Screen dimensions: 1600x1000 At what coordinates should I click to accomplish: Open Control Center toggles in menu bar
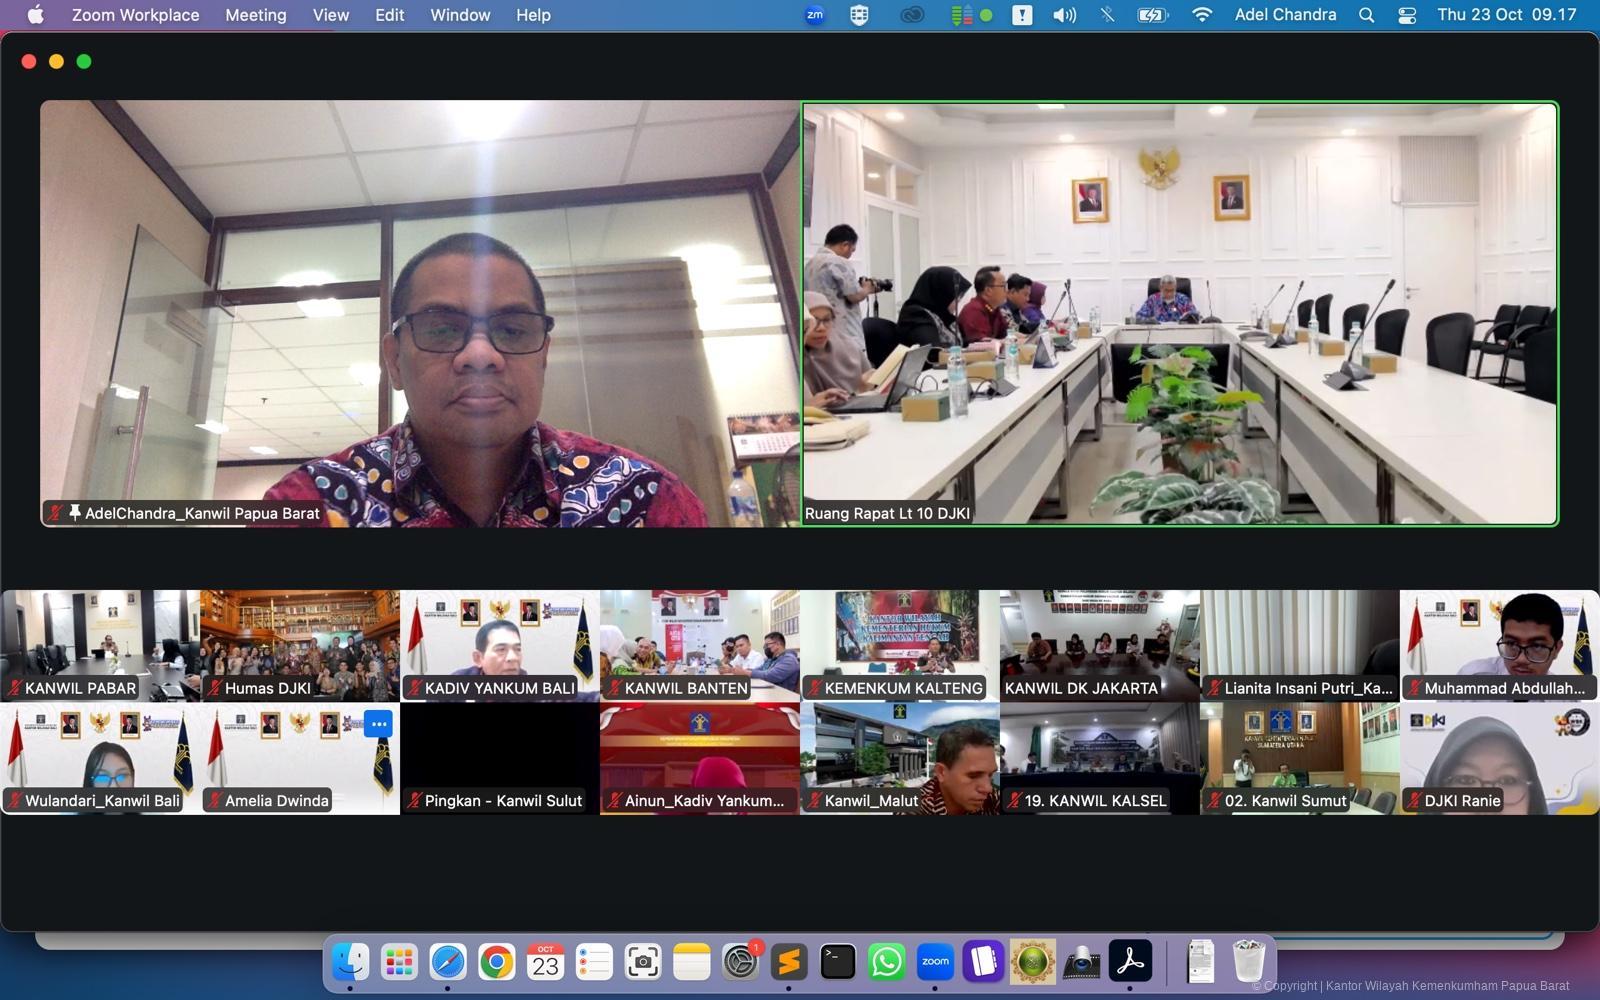[1407, 15]
